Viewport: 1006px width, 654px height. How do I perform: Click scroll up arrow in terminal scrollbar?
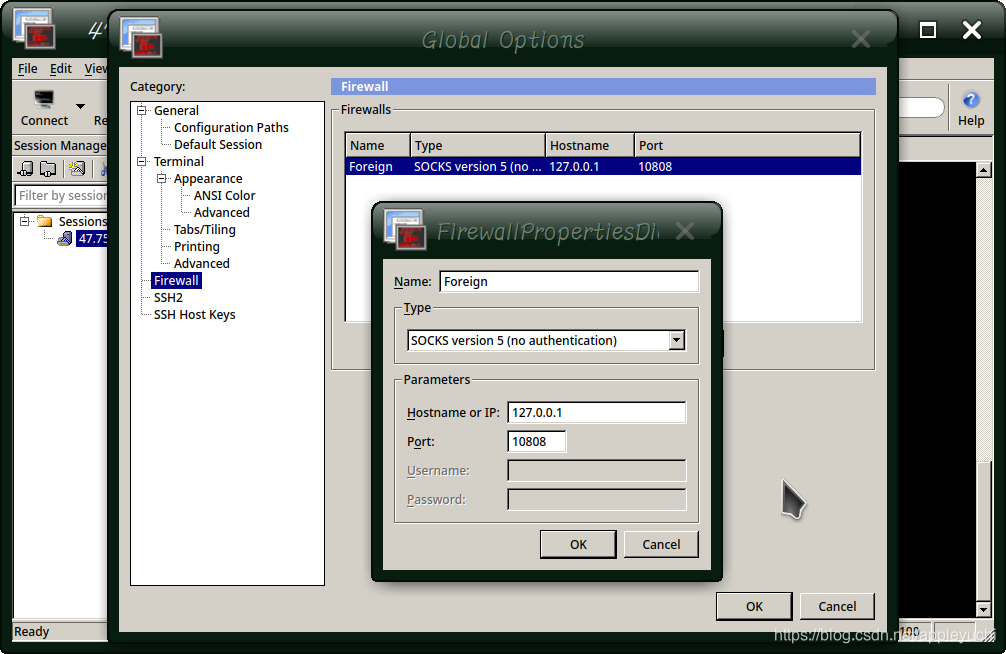pos(984,169)
